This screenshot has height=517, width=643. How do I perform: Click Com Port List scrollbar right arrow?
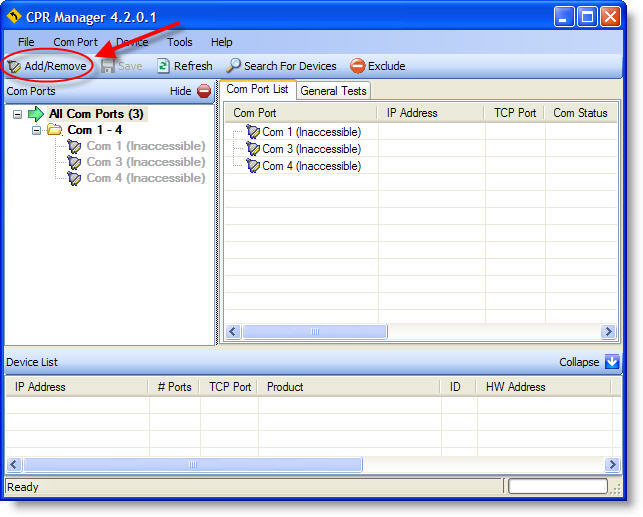608,331
